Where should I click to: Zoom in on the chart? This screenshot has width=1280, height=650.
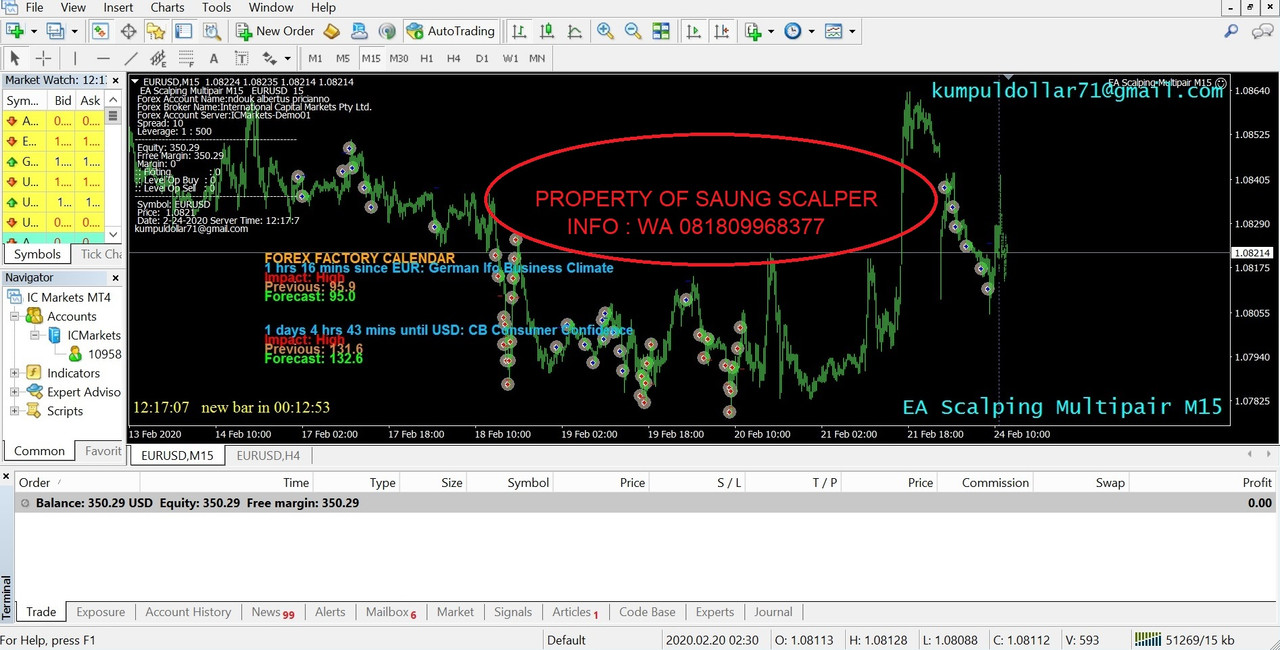tap(605, 31)
